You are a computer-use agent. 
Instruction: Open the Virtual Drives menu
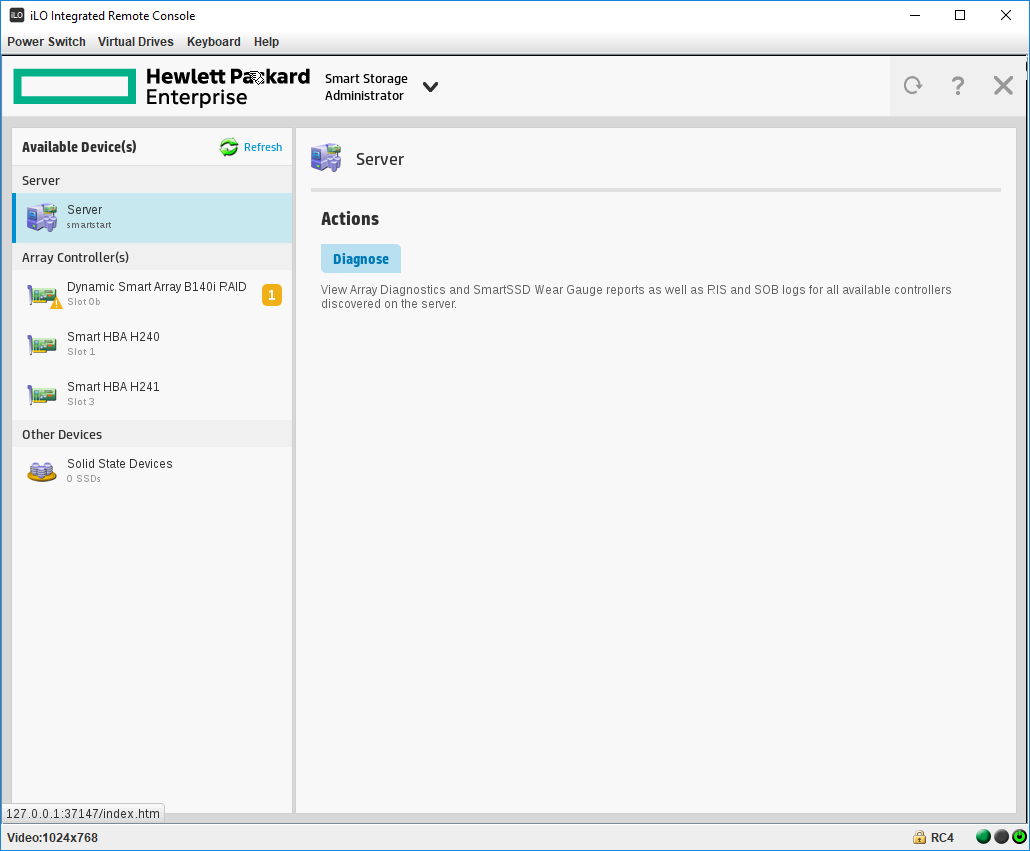(x=135, y=41)
